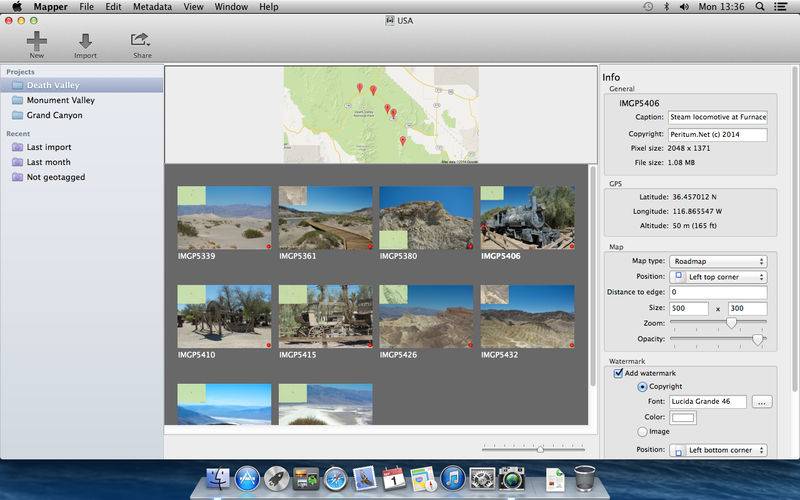Select Monument Valley project folder
800x500 pixels.
pyautogui.click(x=60, y=100)
